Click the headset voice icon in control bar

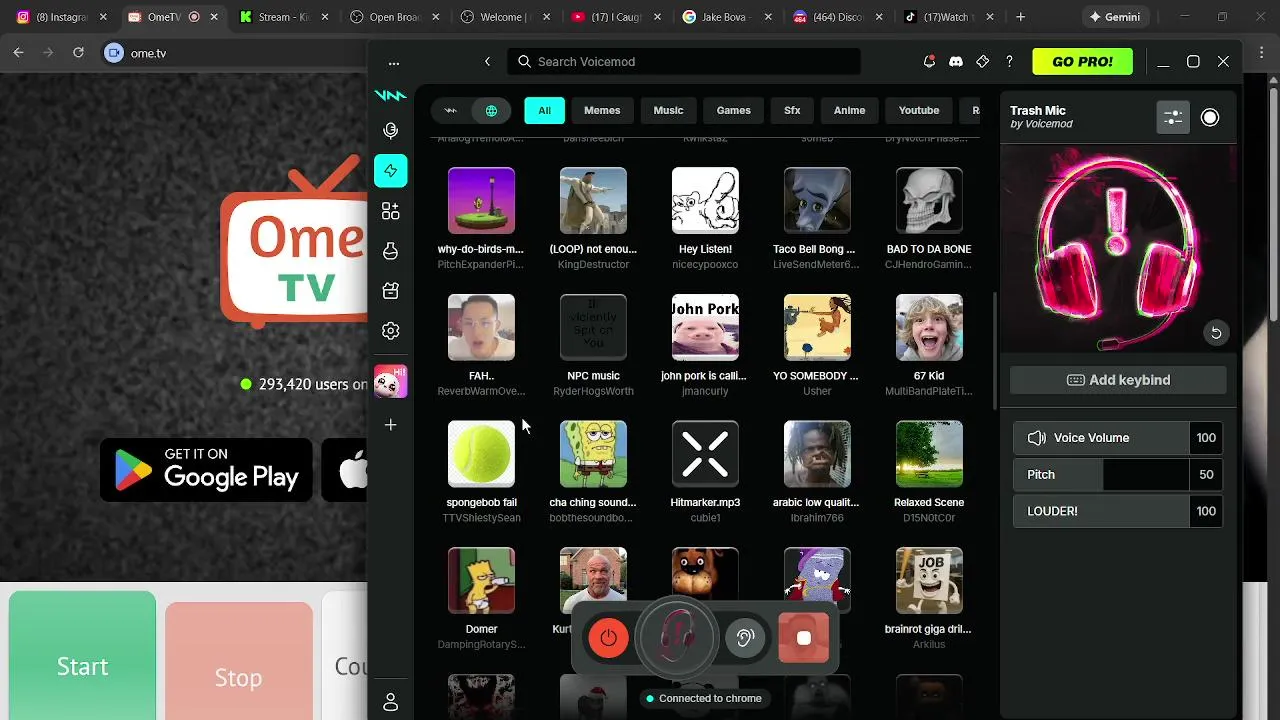(678, 636)
